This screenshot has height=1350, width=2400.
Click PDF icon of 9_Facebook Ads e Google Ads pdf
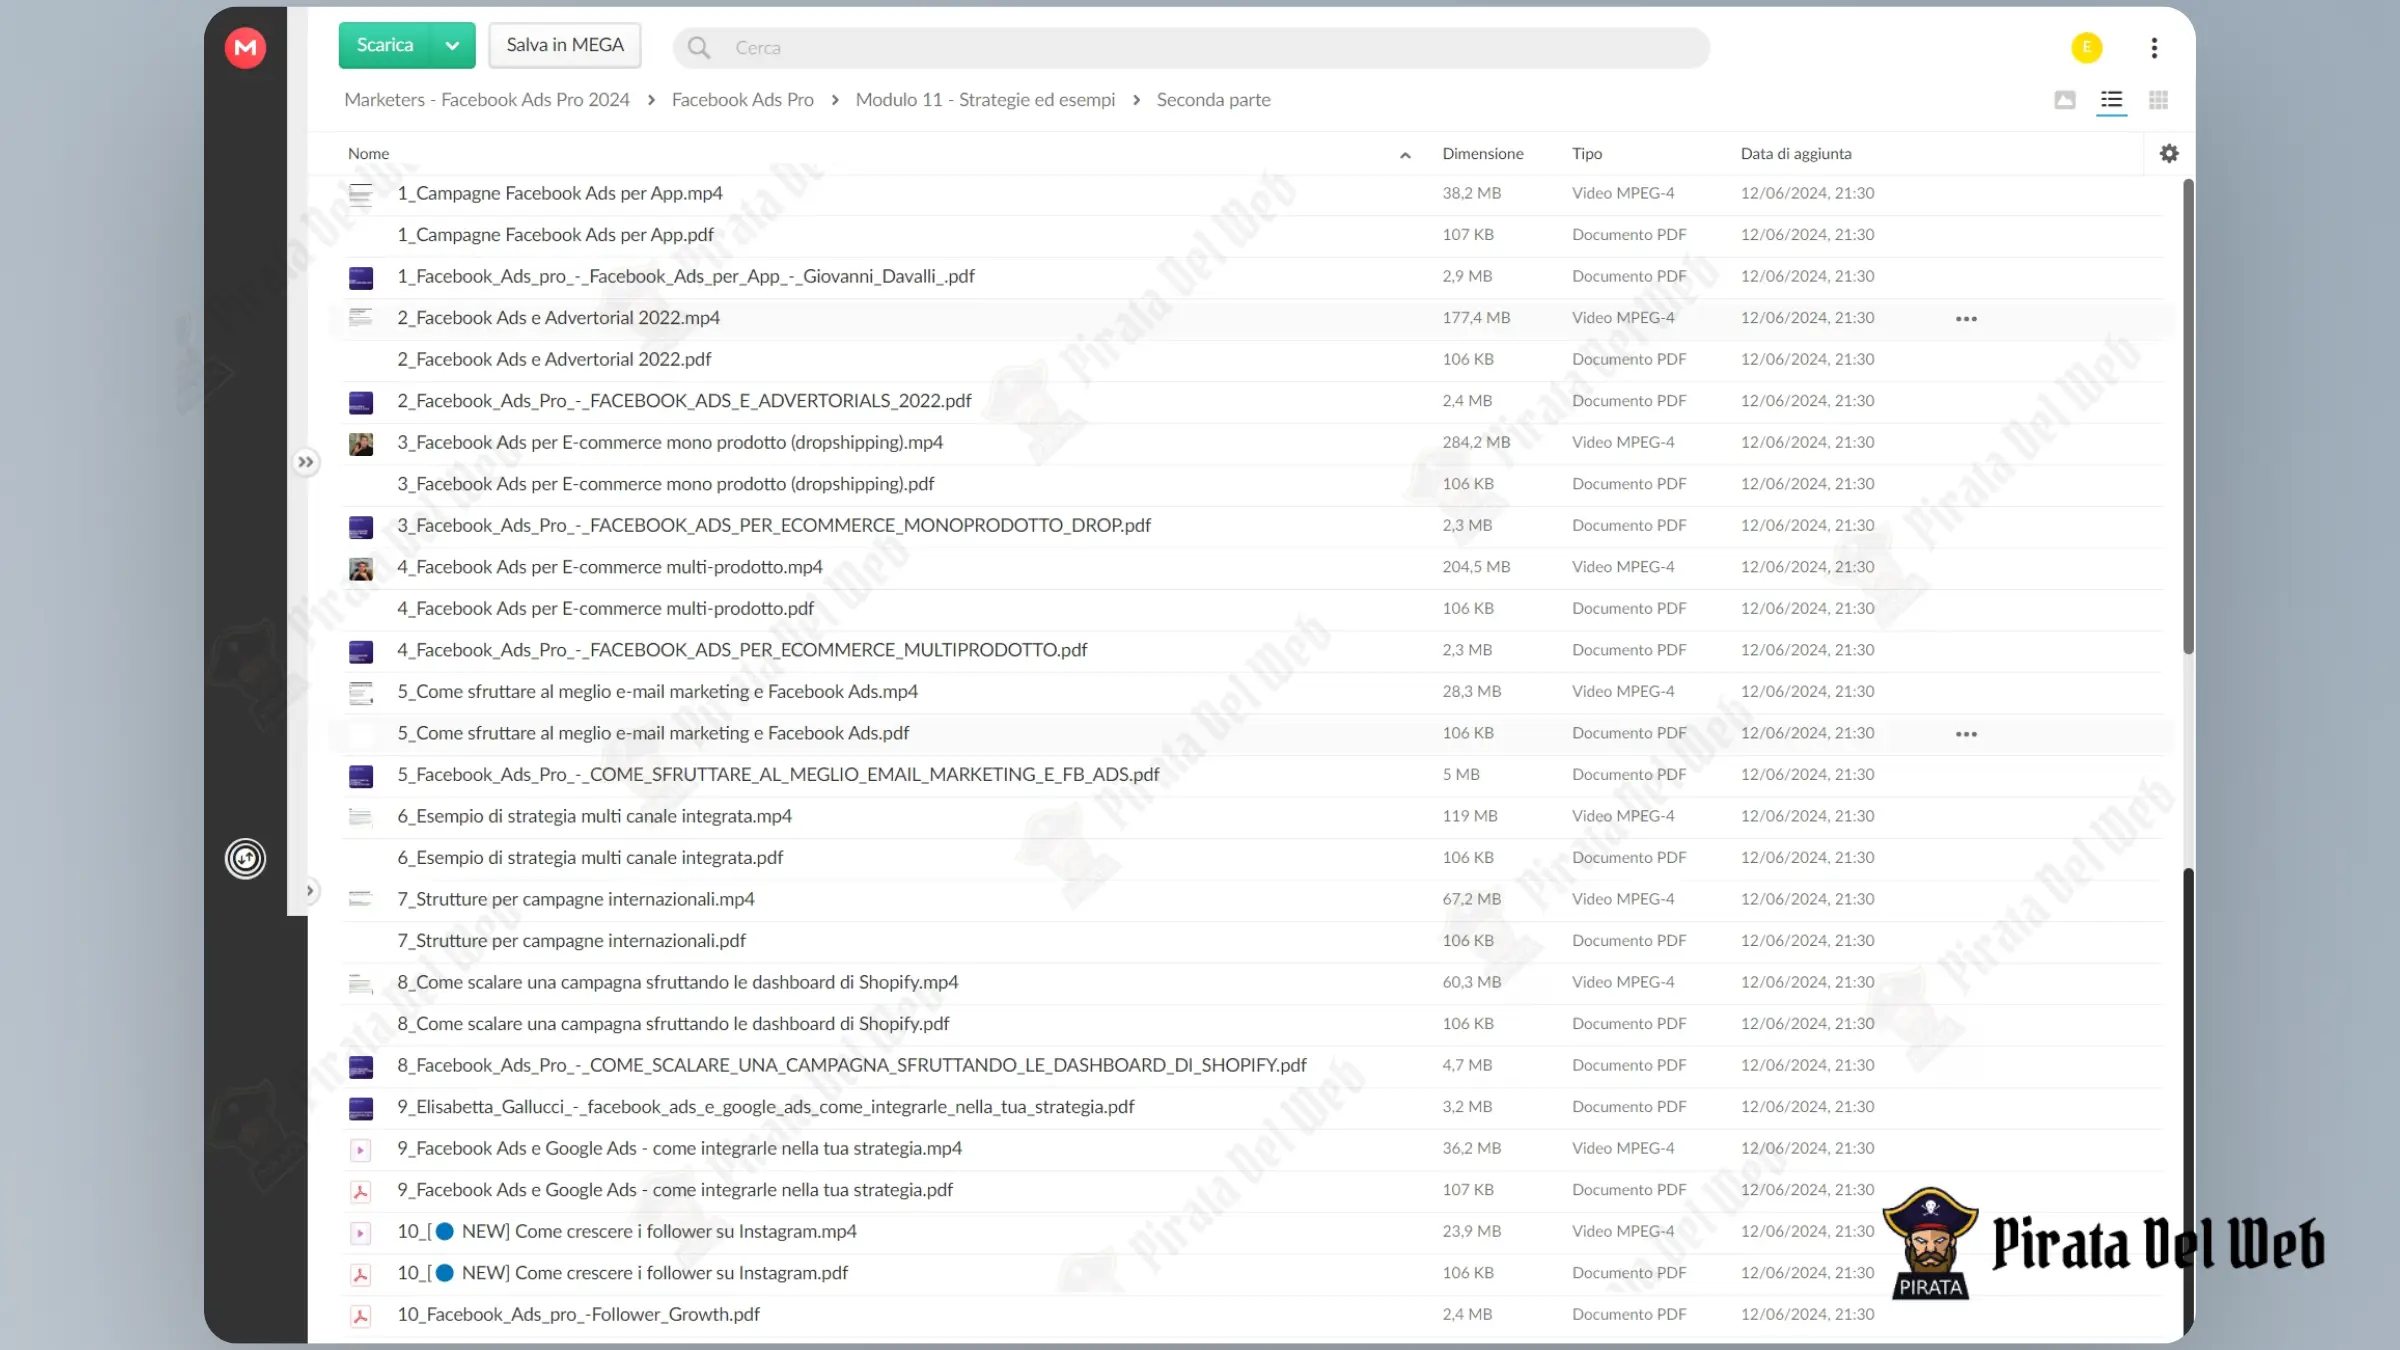coord(361,1191)
